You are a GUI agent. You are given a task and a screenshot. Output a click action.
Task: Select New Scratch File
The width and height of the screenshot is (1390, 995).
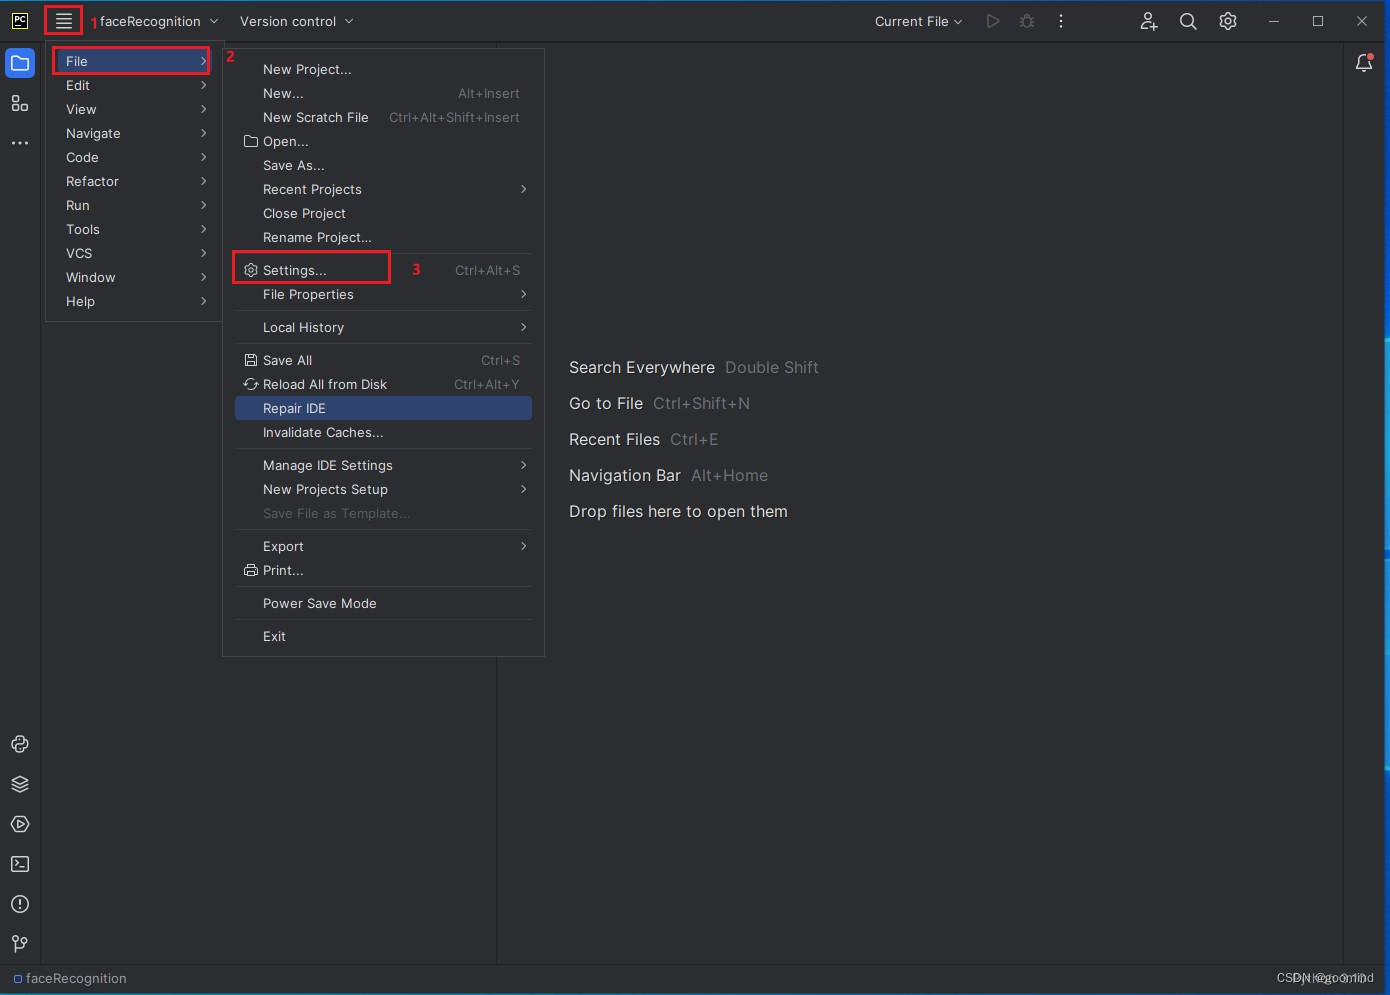point(383,117)
